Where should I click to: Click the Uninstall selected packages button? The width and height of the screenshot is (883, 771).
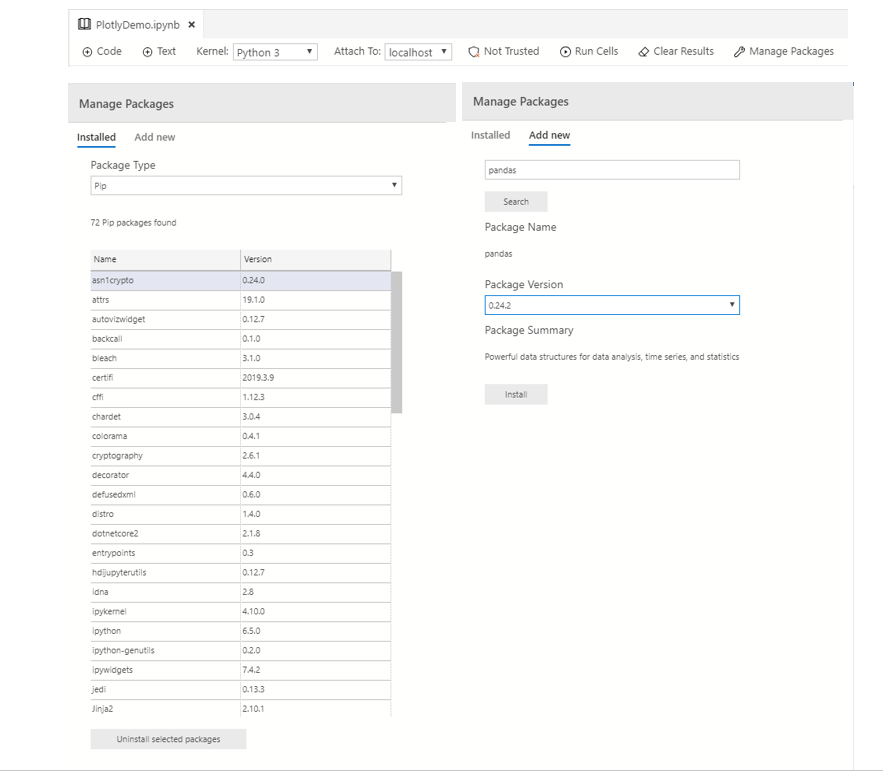click(168, 739)
